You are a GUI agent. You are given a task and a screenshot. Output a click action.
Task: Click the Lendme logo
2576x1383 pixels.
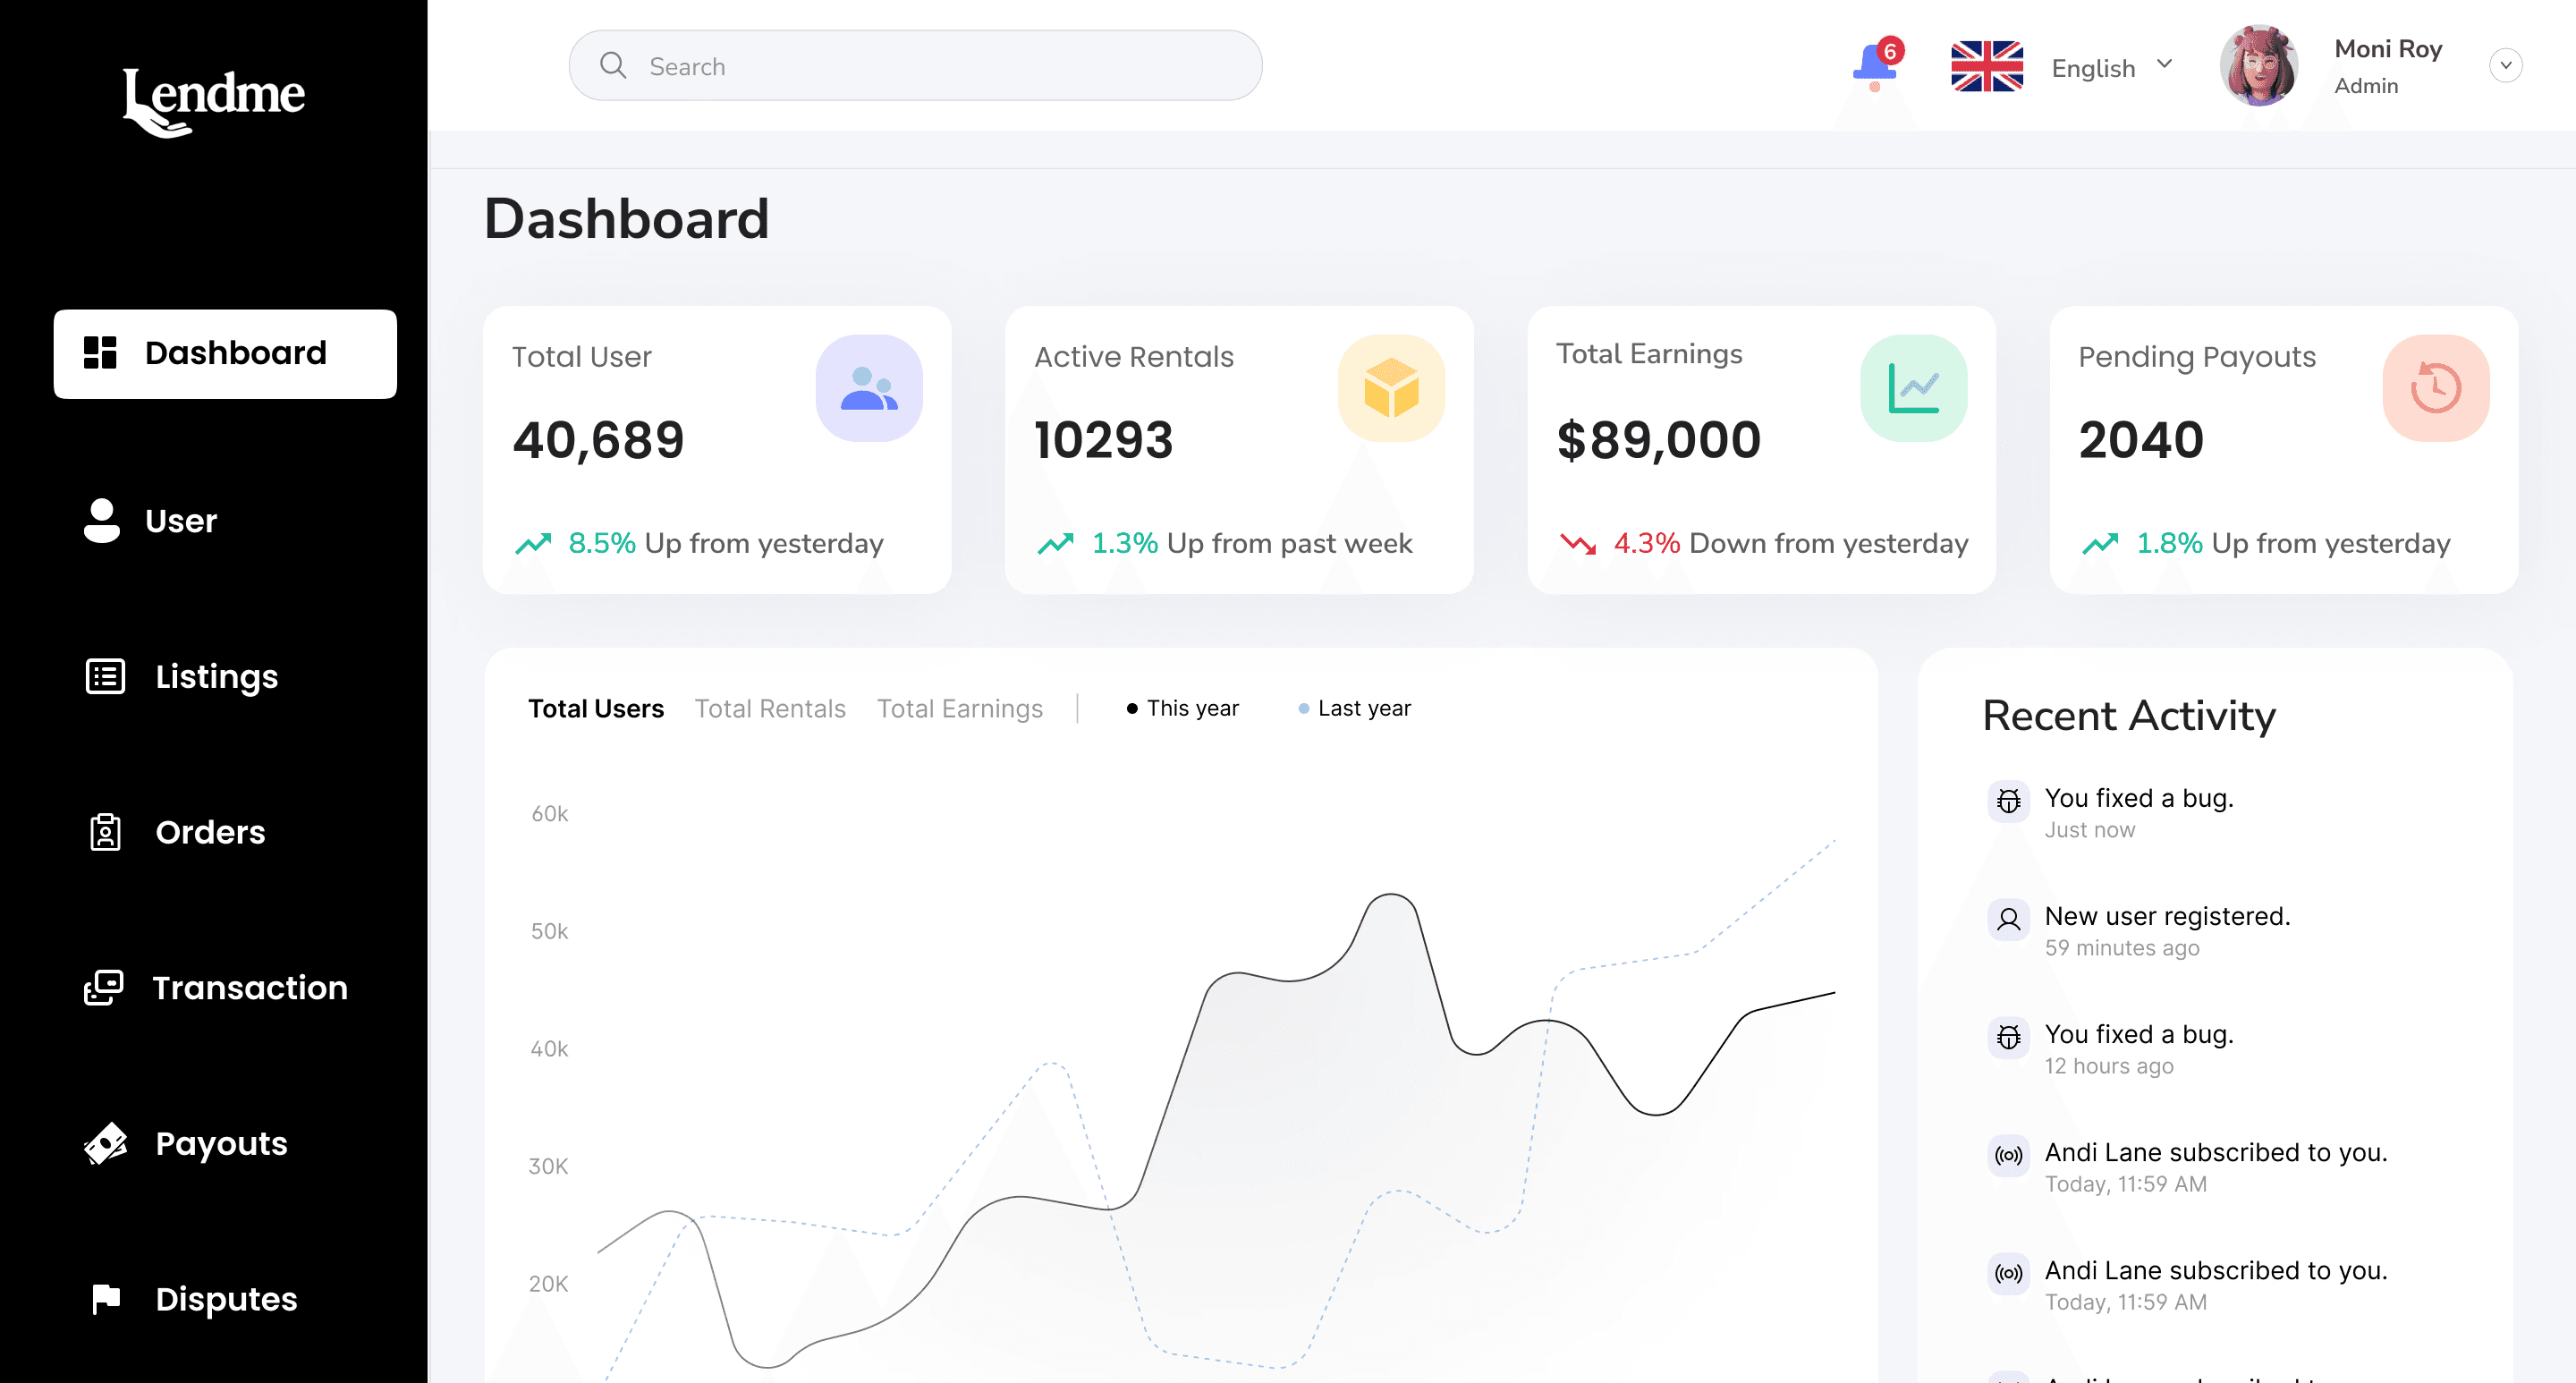point(213,100)
